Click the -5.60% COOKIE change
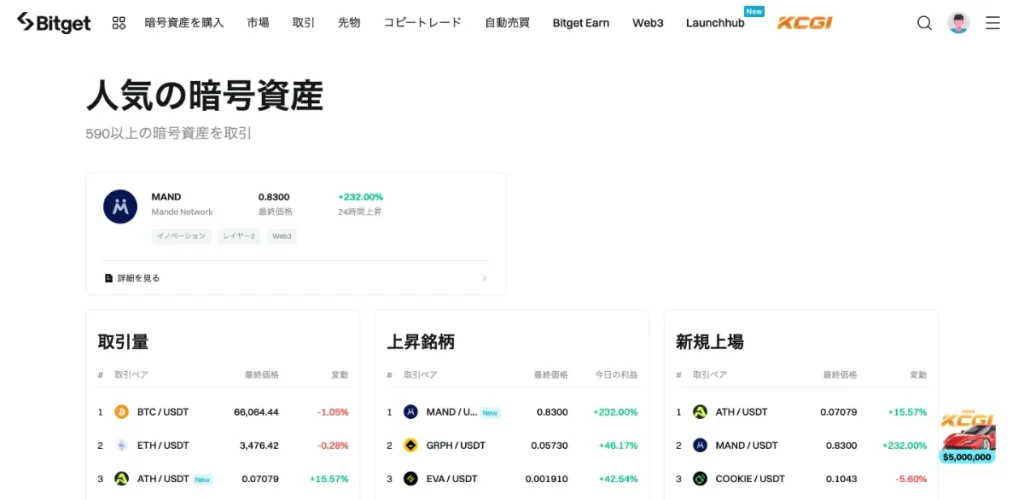 (912, 478)
